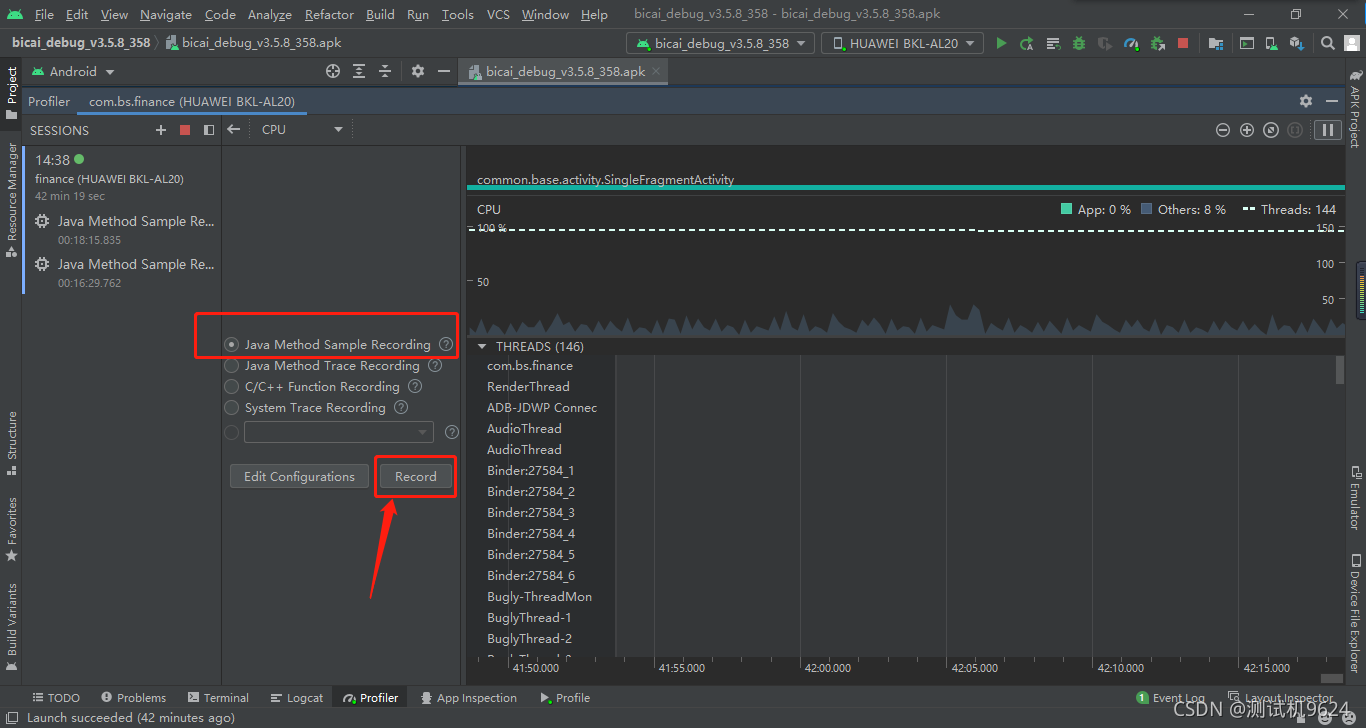This screenshot has height=728, width=1366.
Task: Run the app with the green play icon
Action: (x=1001, y=44)
